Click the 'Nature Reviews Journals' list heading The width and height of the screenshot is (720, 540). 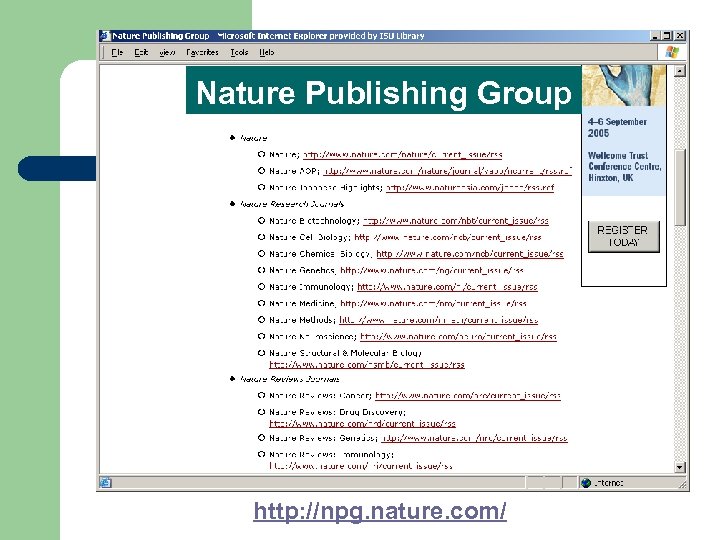[290, 379]
